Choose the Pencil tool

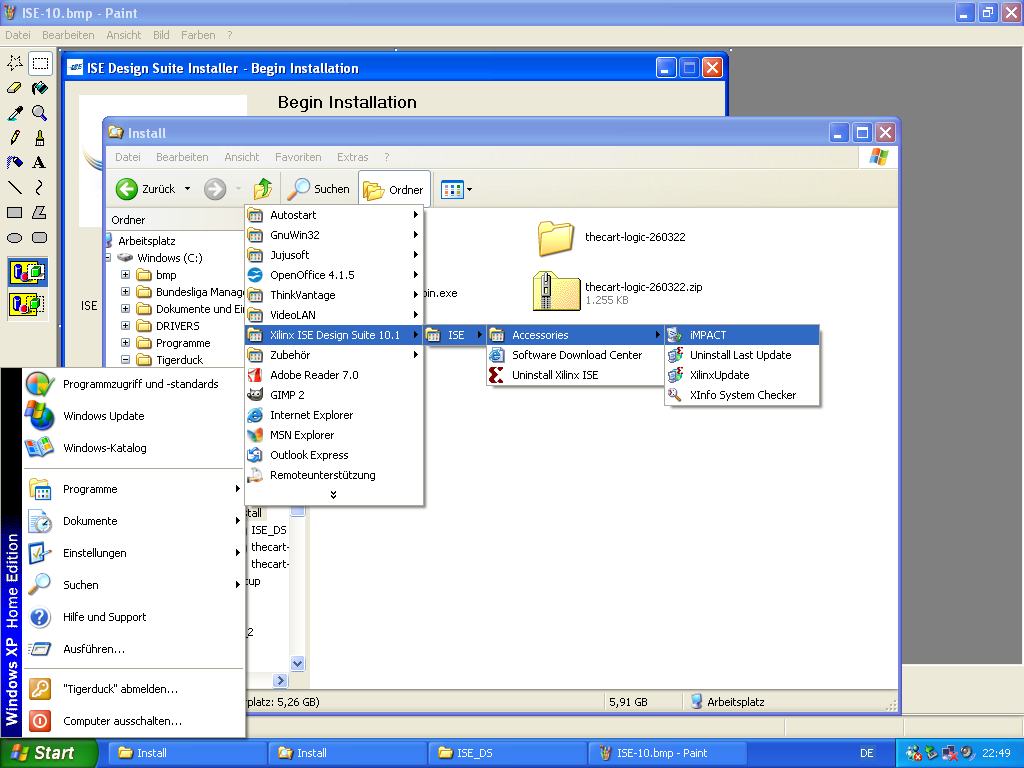[x=15, y=138]
